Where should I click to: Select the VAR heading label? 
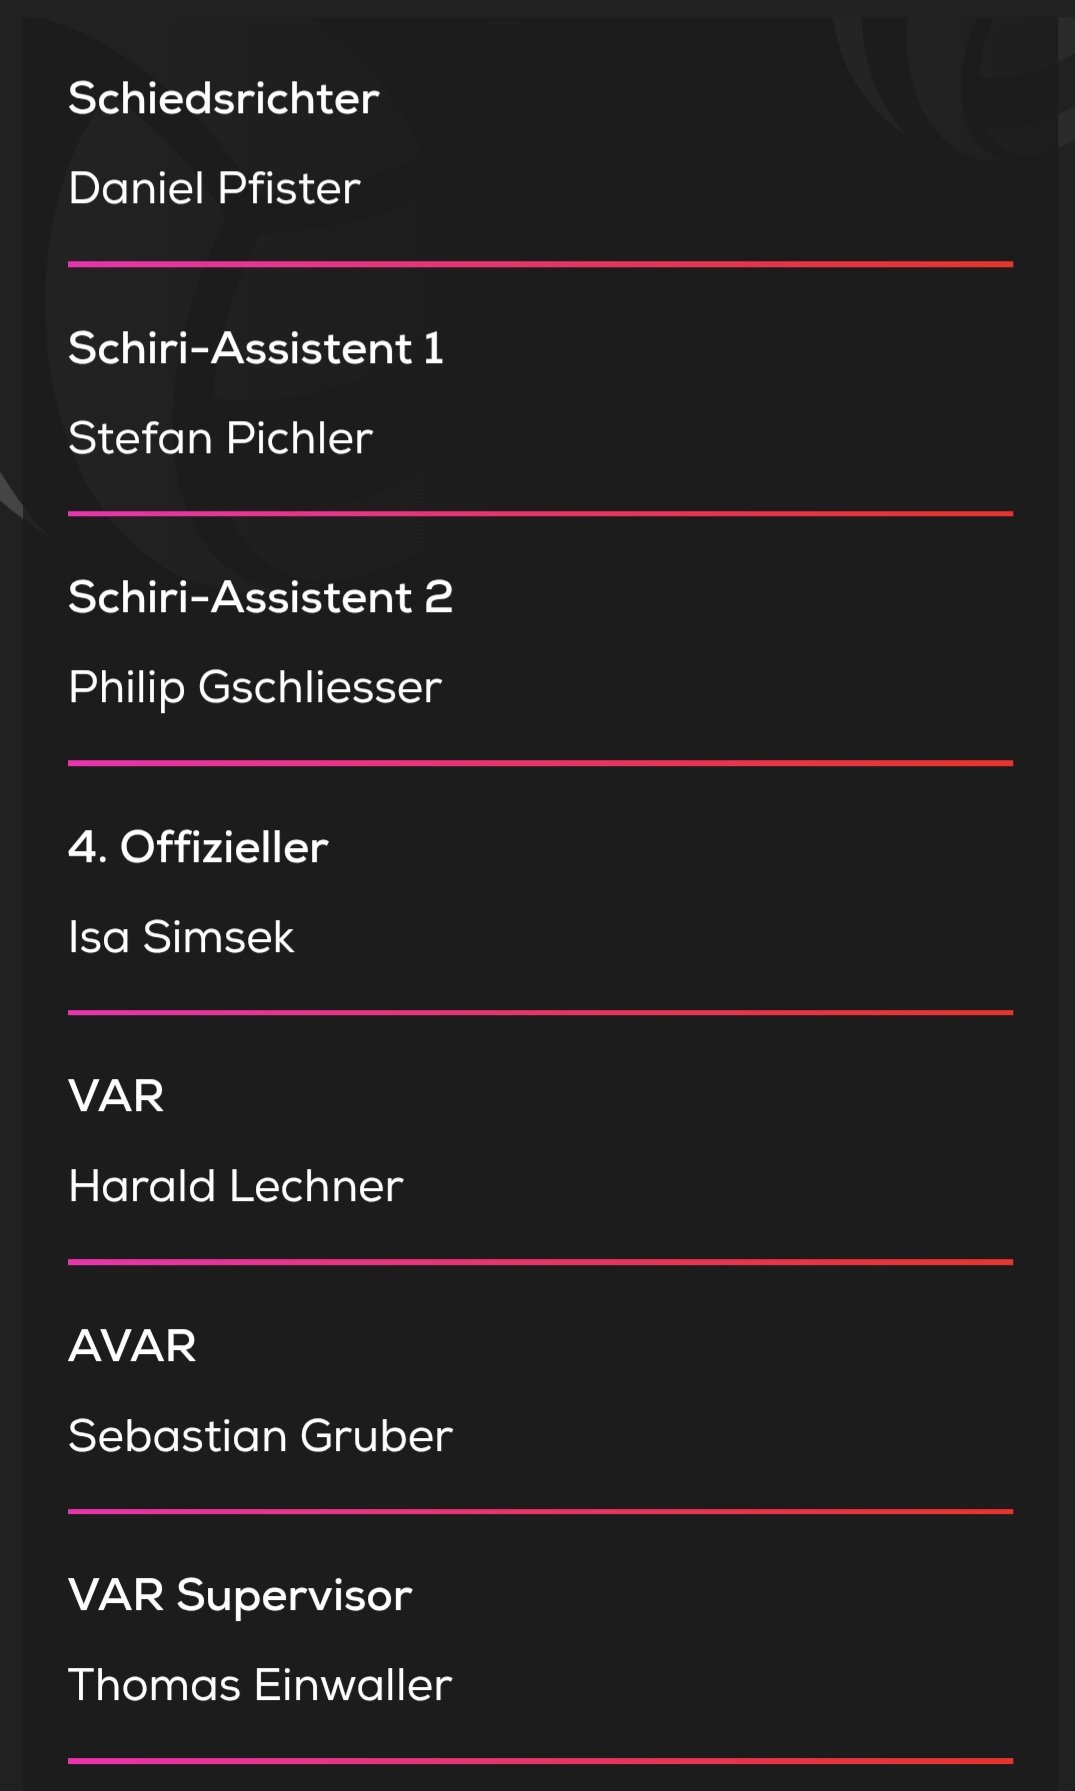[x=116, y=1096]
